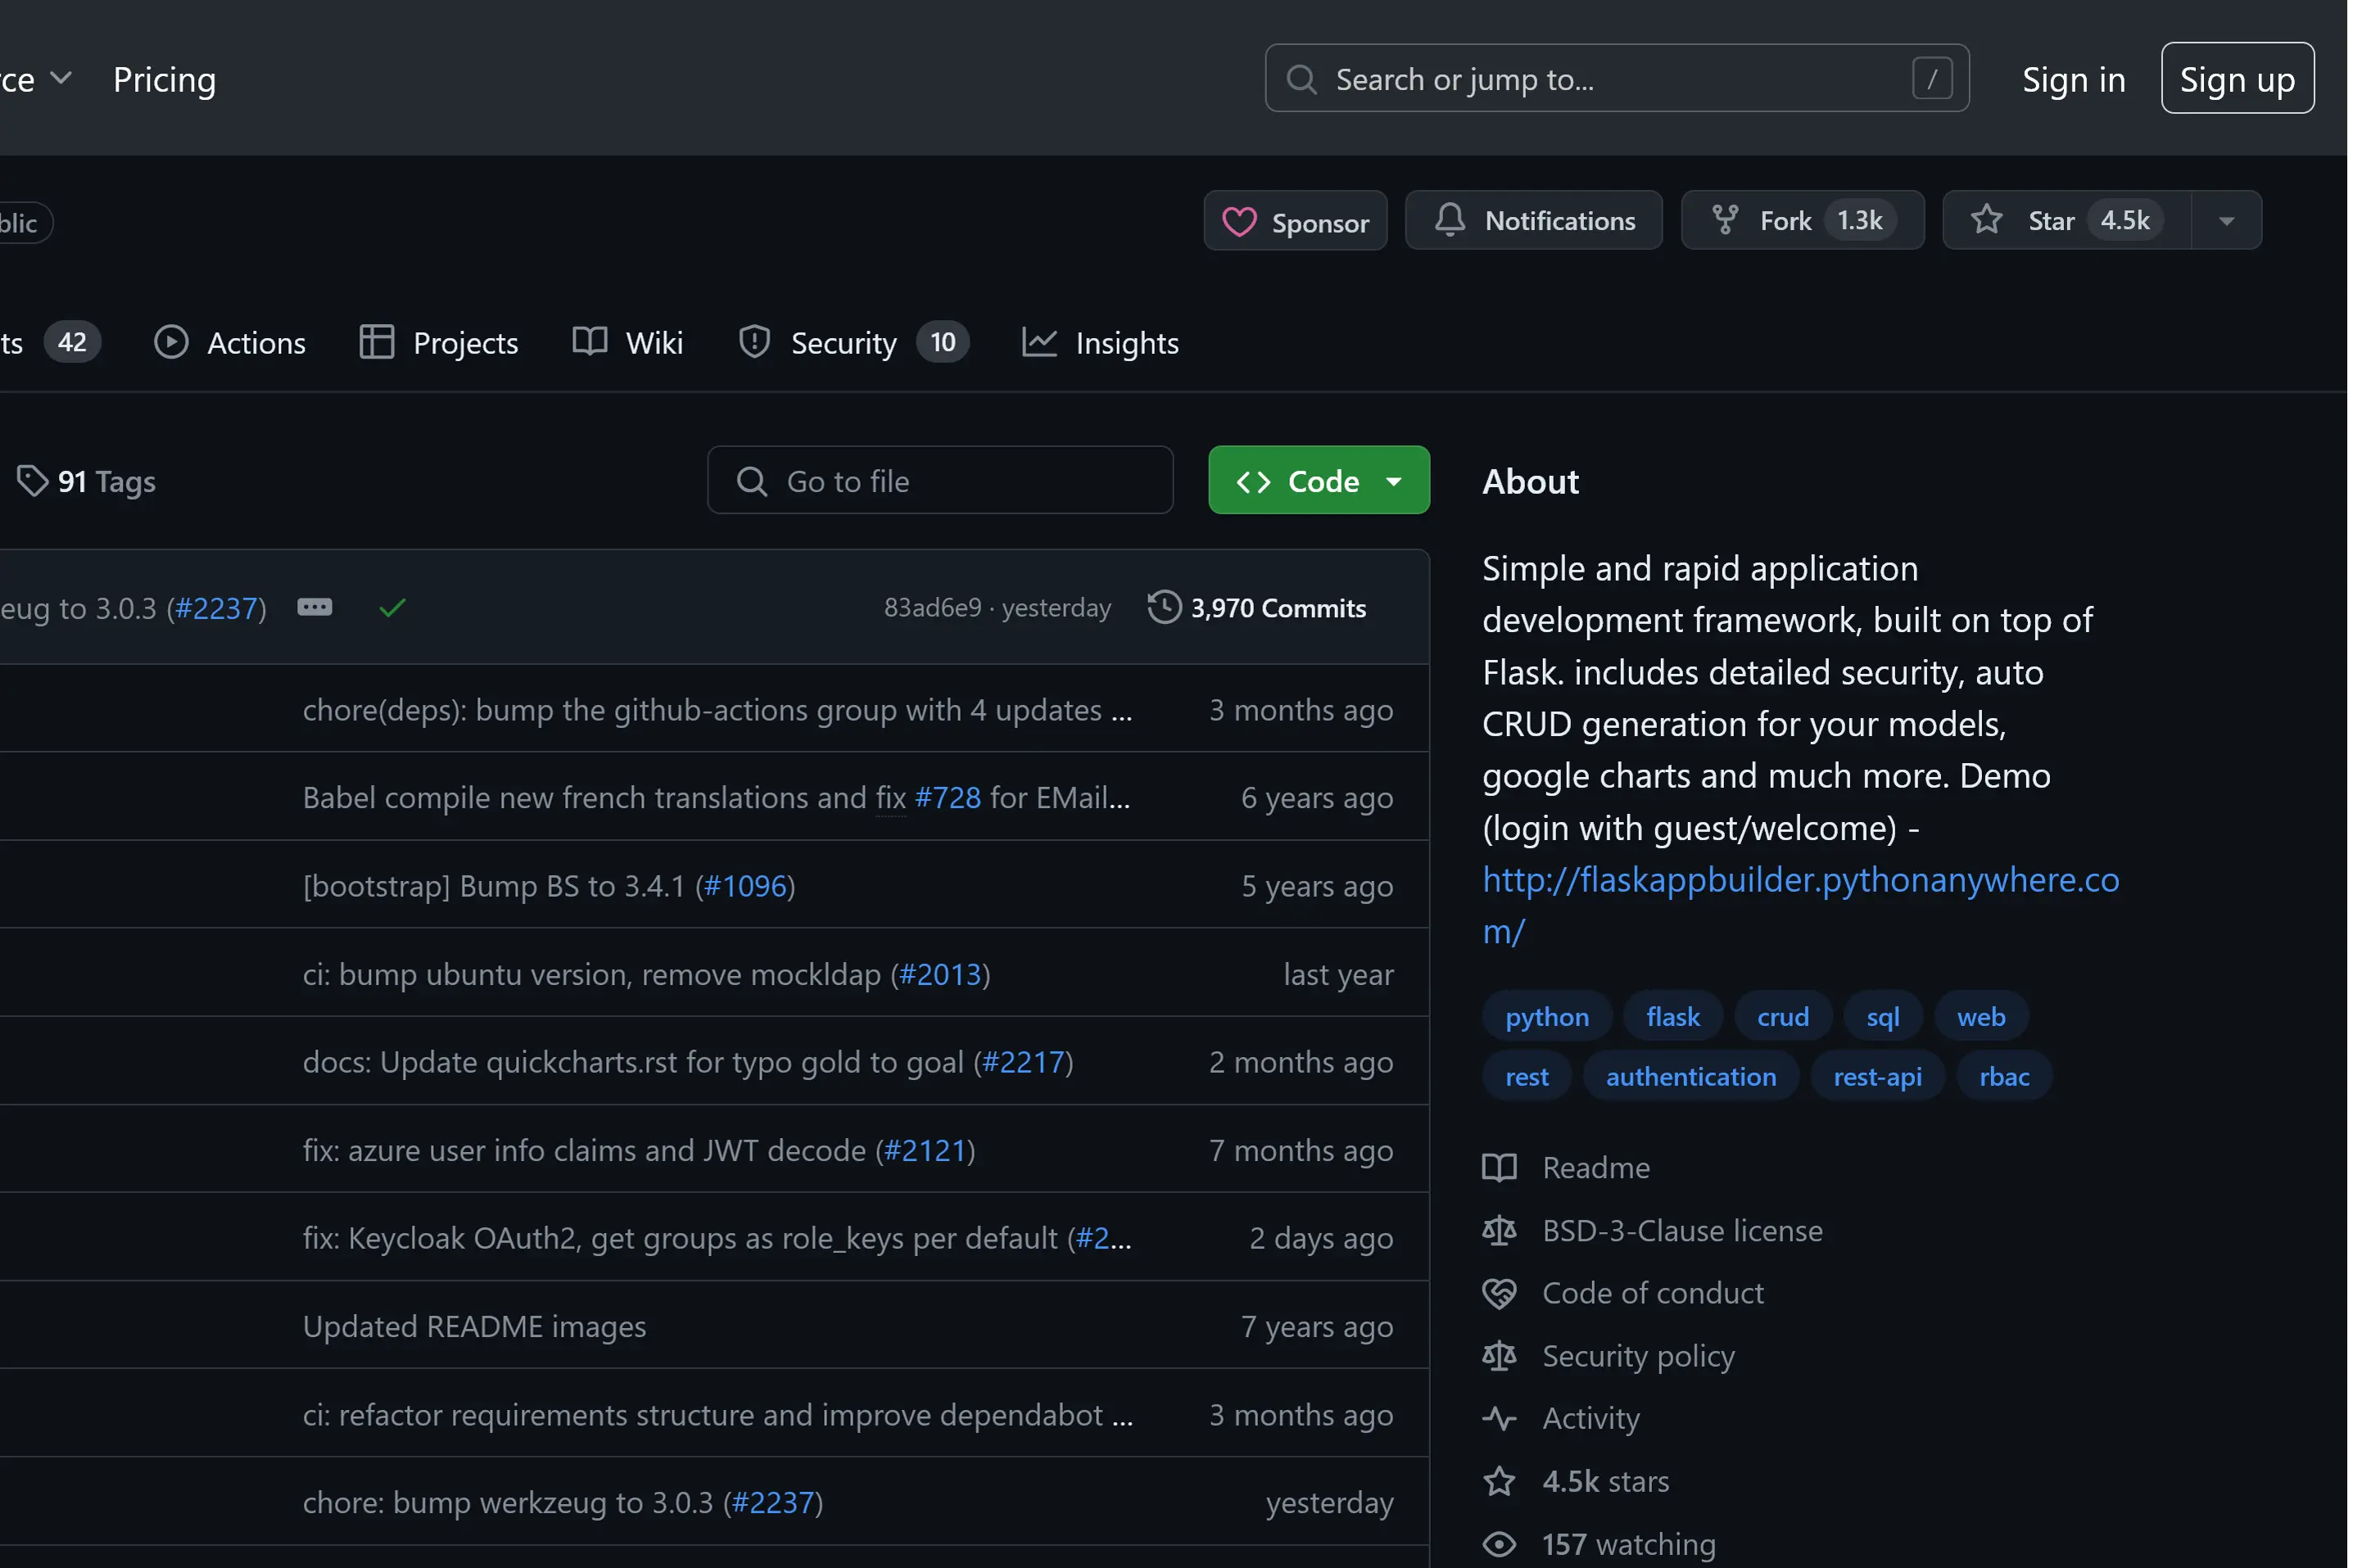The height and width of the screenshot is (1568, 2353).
Task: Open pull request #2121 link
Action: coord(925,1150)
